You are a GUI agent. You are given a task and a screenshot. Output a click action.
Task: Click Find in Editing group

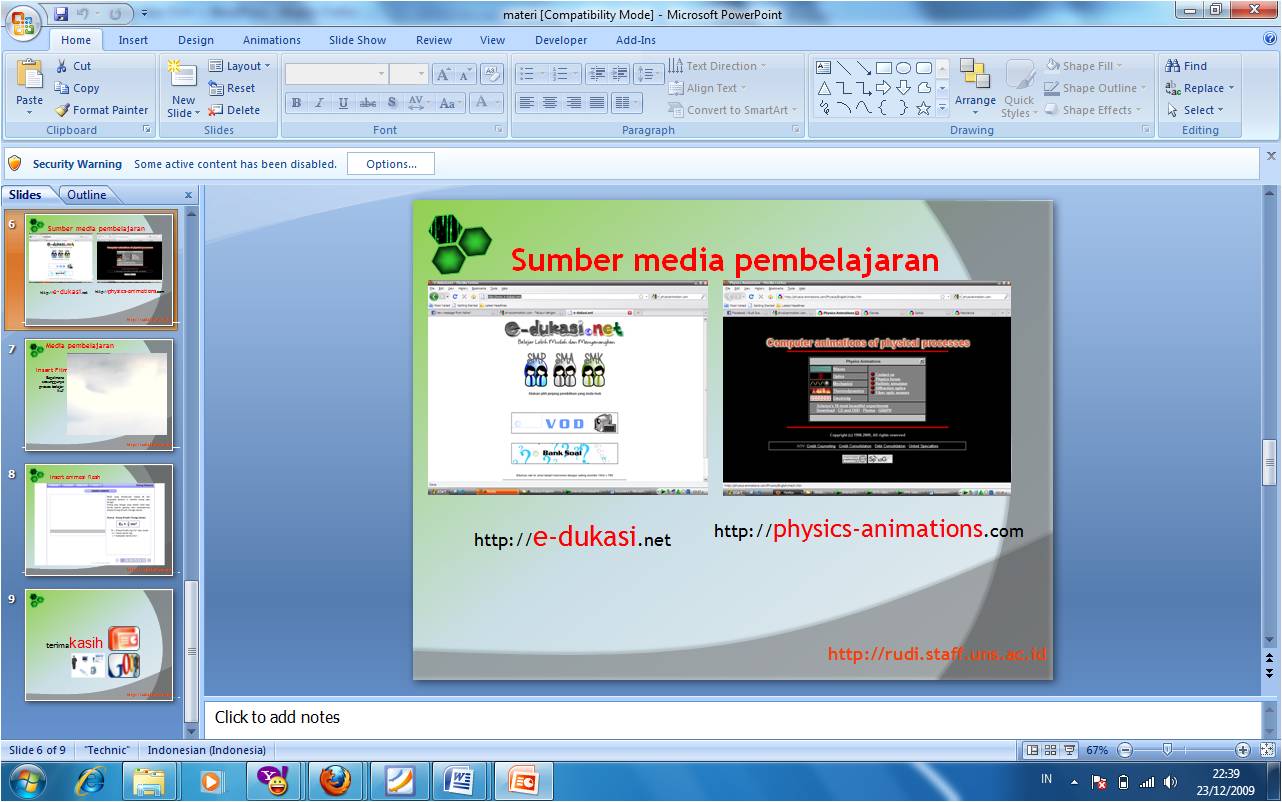[x=1187, y=66]
